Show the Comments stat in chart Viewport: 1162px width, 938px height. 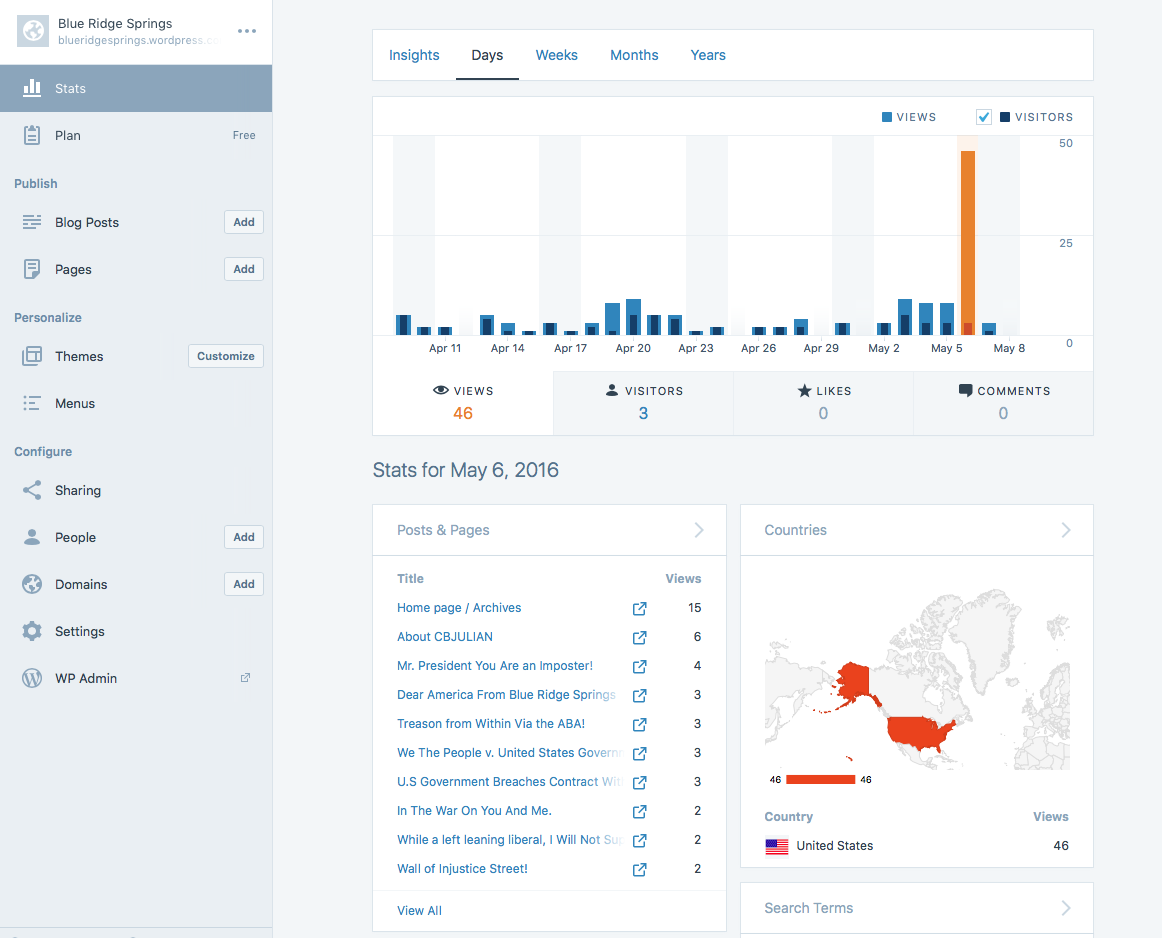point(1003,403)
